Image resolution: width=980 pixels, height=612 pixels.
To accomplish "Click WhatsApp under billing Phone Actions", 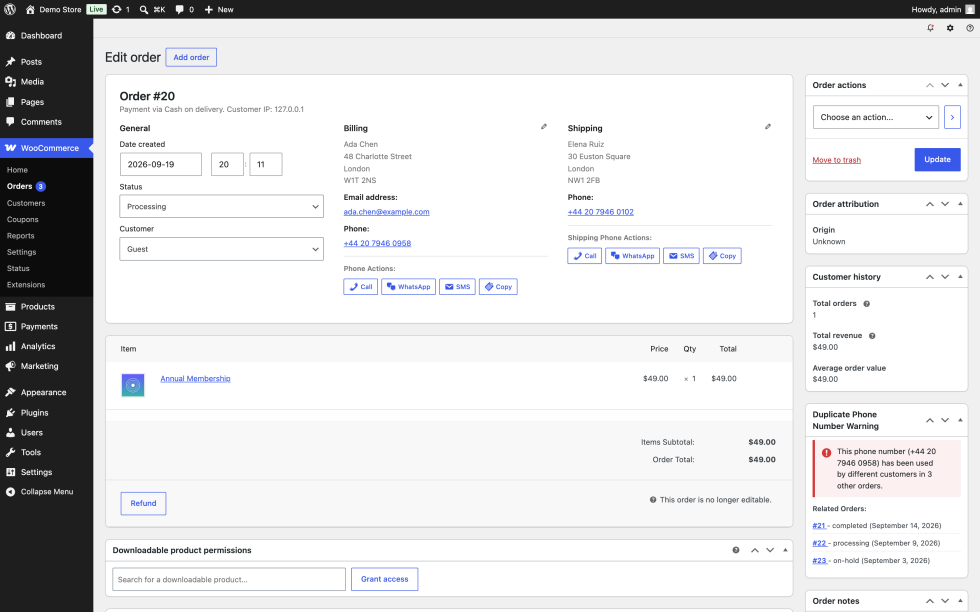I will 408,287.
